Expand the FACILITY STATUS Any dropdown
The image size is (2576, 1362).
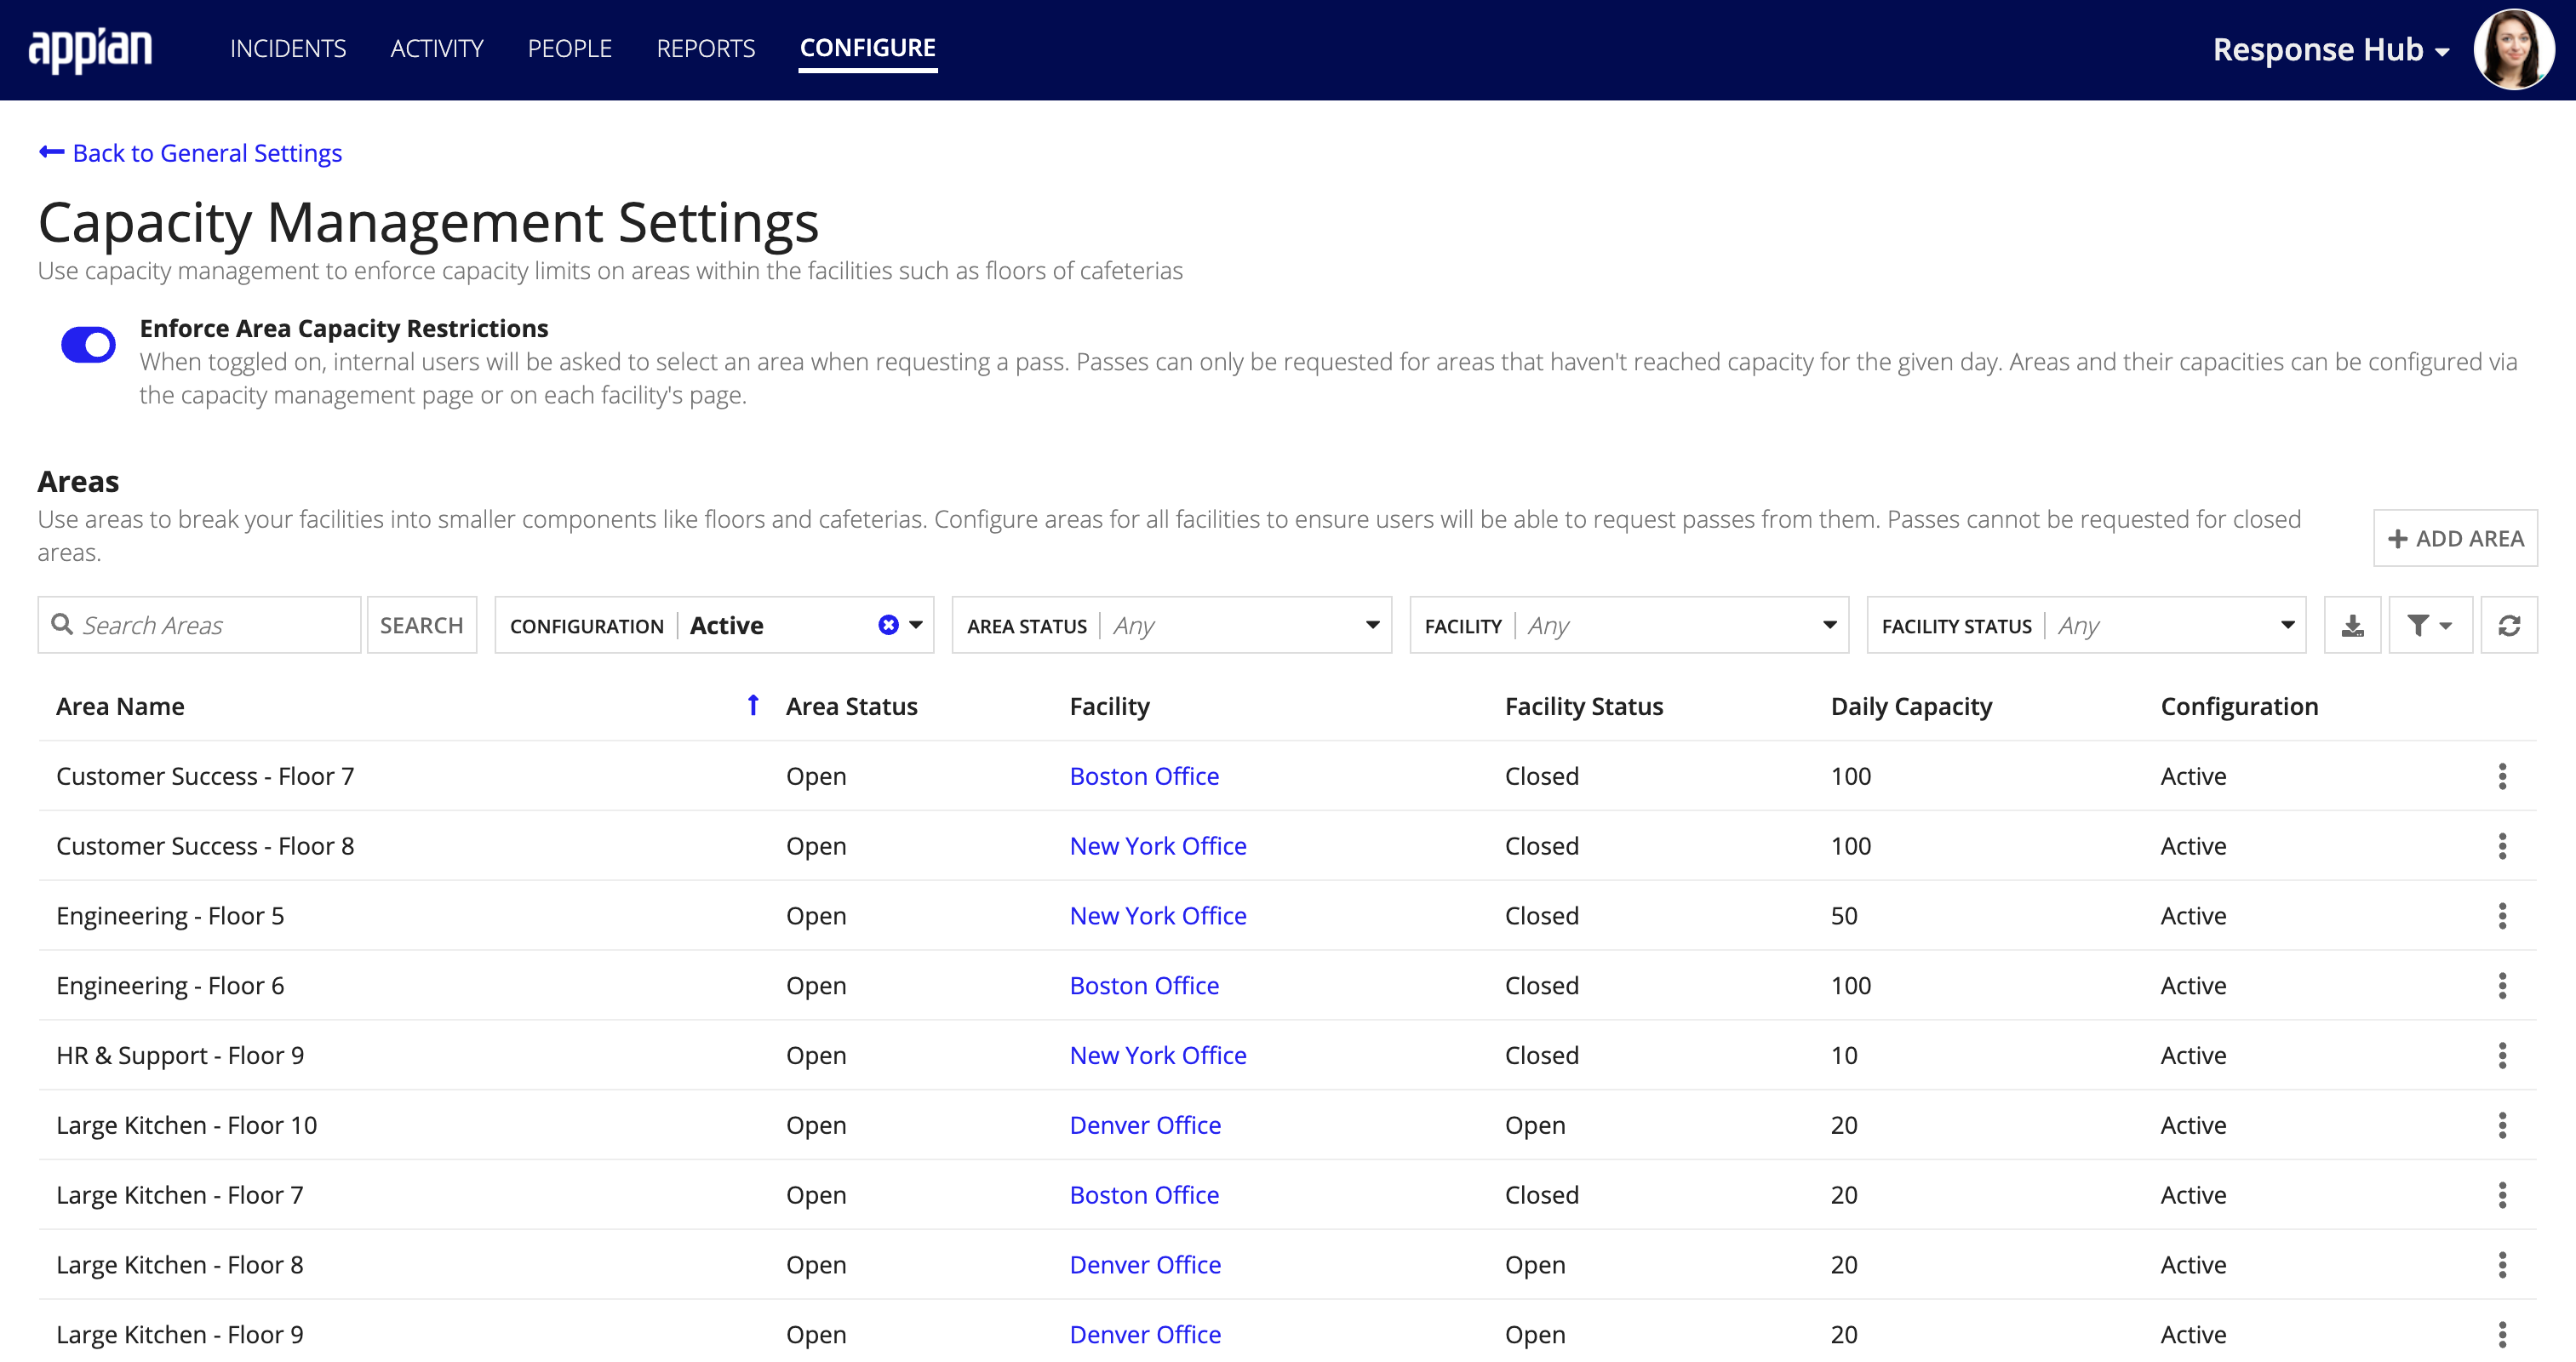tap(2288, 626)
